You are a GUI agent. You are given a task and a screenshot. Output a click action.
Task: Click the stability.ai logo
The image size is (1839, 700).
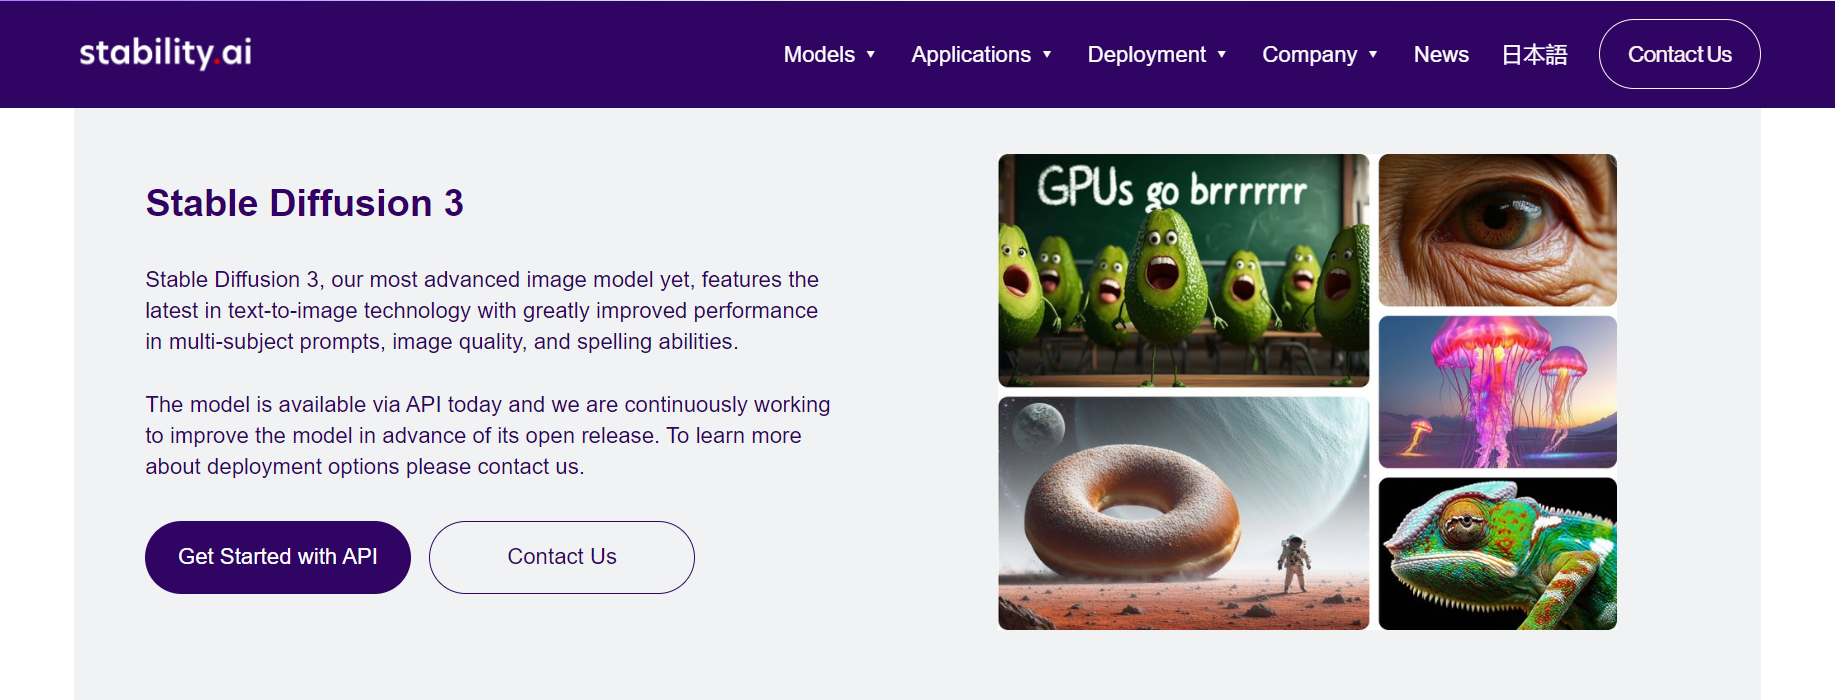(x=165, y=53)
